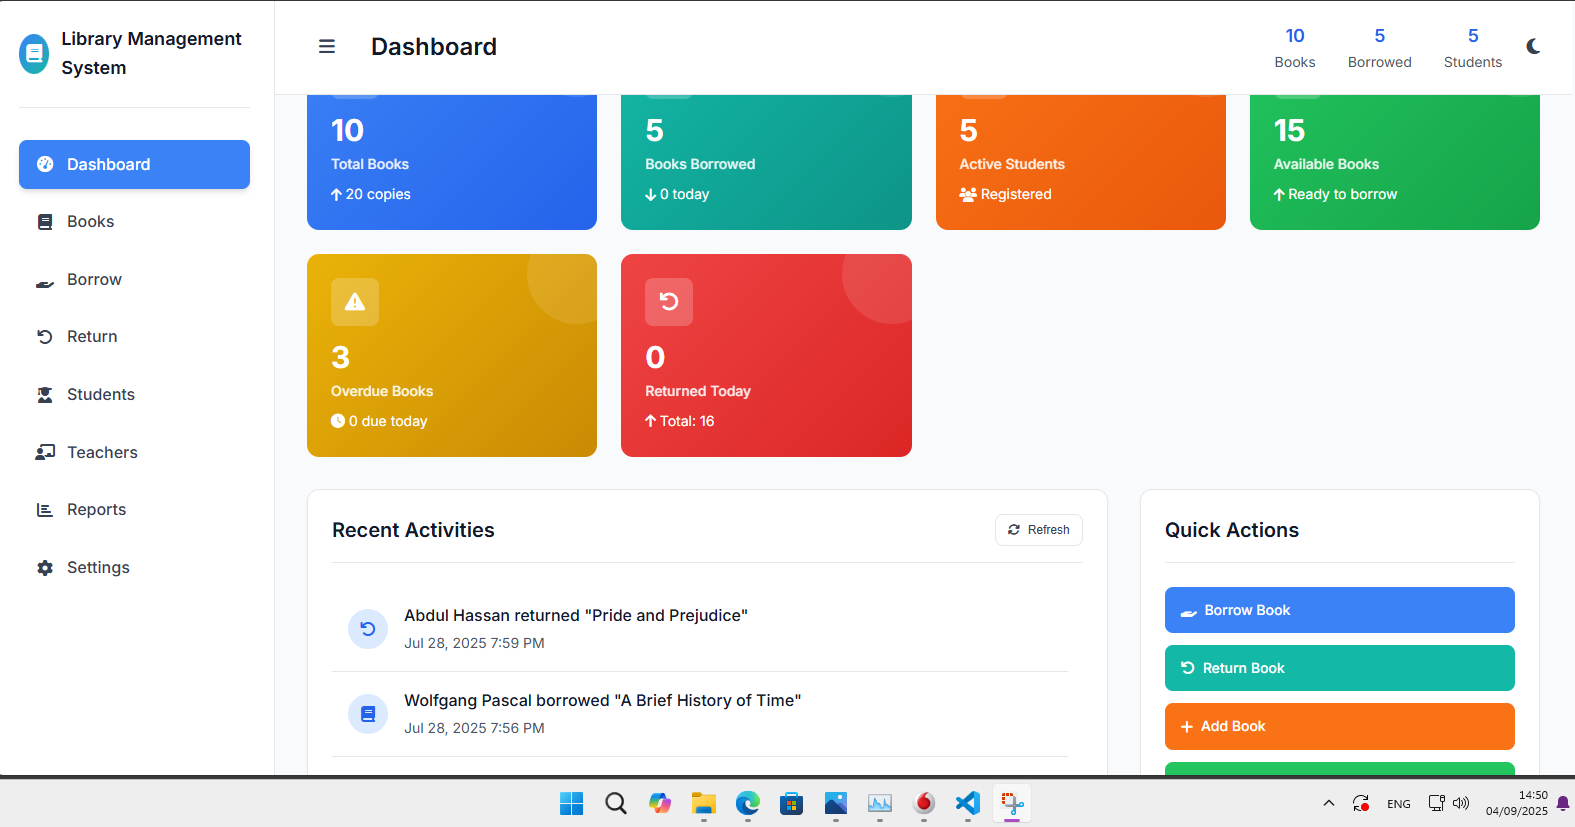The height and width of the screenshot is (827, 1575).
Task: Click the ENG language indicator
Action: coord(1399,804)
